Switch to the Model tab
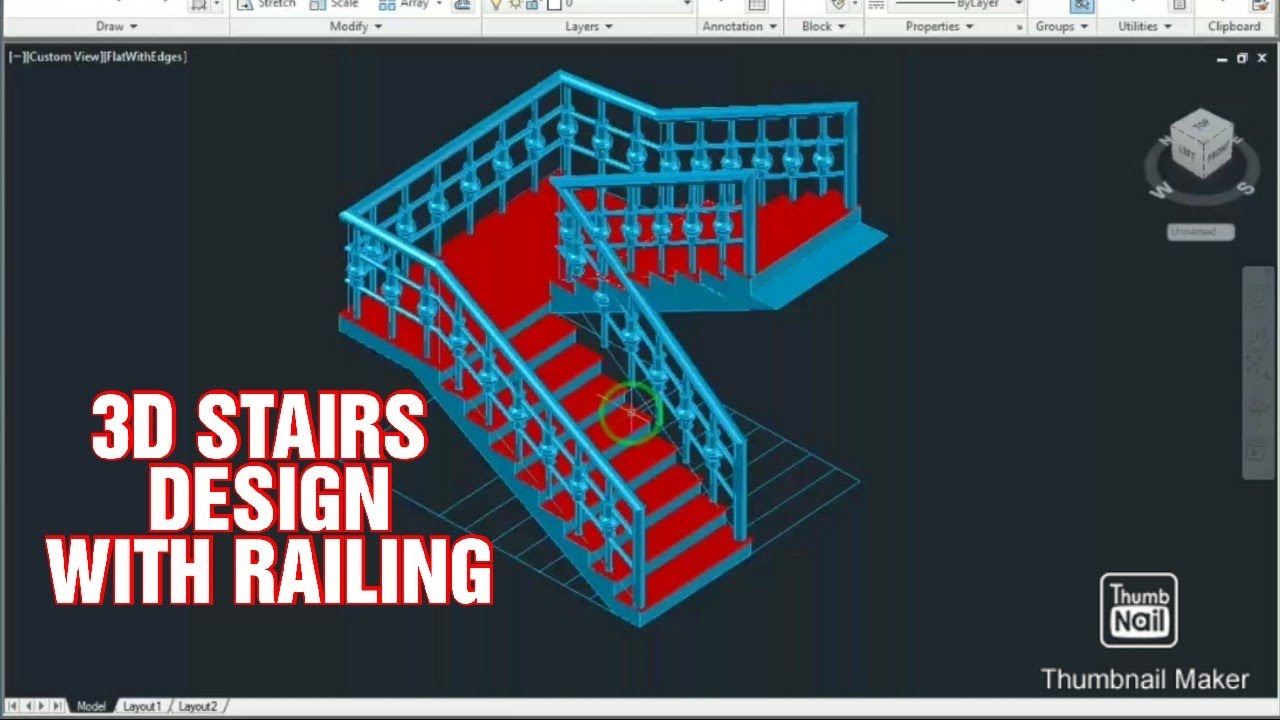1280x720 pixels. (x=90, y=706)
